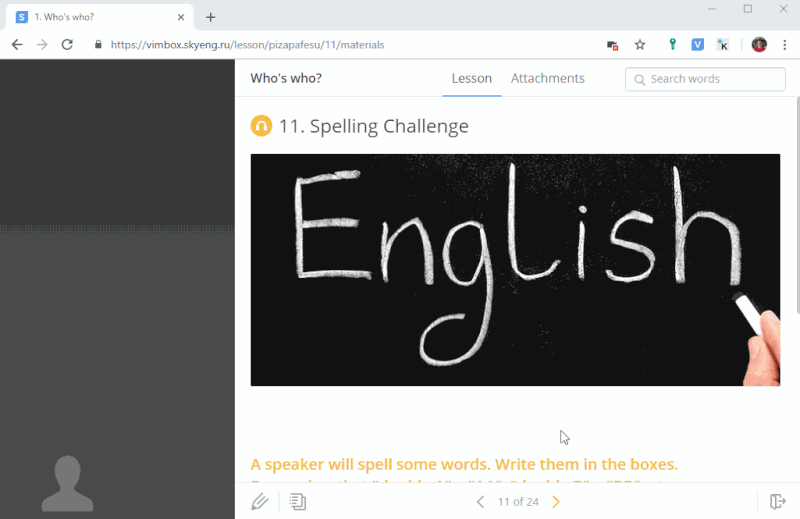
Task: Maximize the browser window
Action: pyautogui.click(x=747, y=9)
